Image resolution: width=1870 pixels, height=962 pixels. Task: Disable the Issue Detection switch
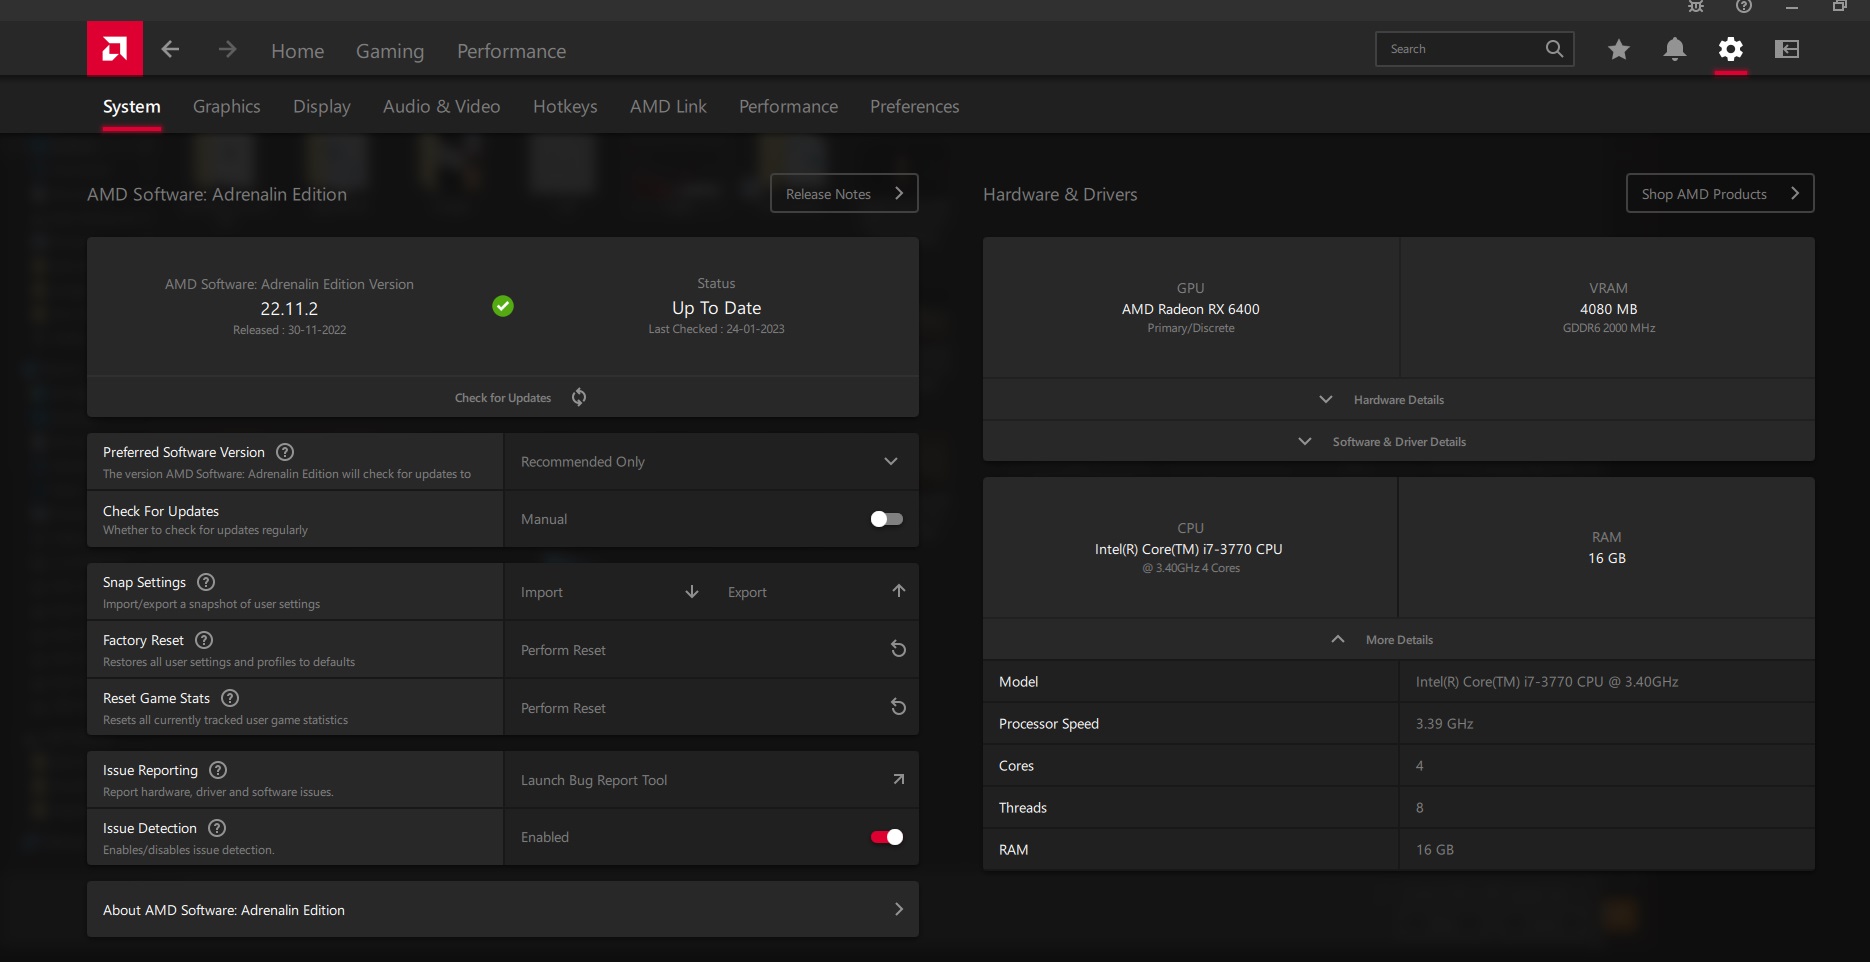click(x=887, y=837)
